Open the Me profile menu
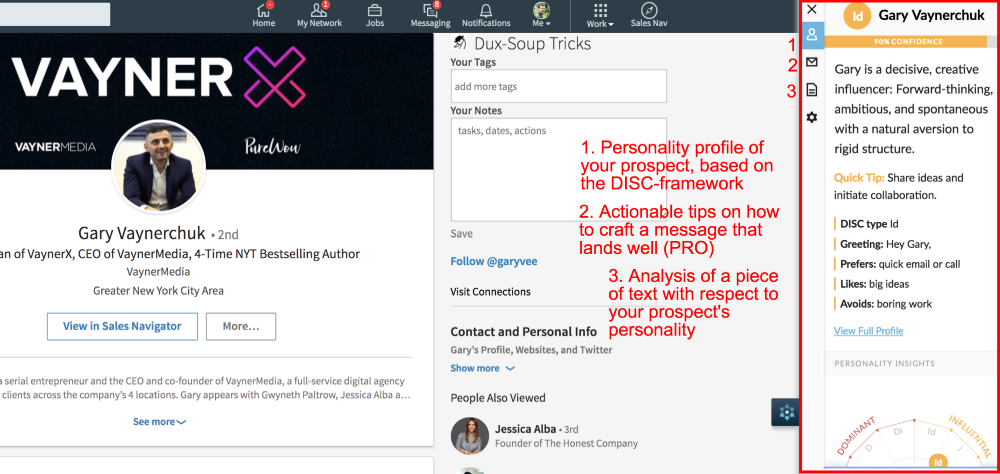The width and height of the screenshot is (1000, 474). click(541, 15)
